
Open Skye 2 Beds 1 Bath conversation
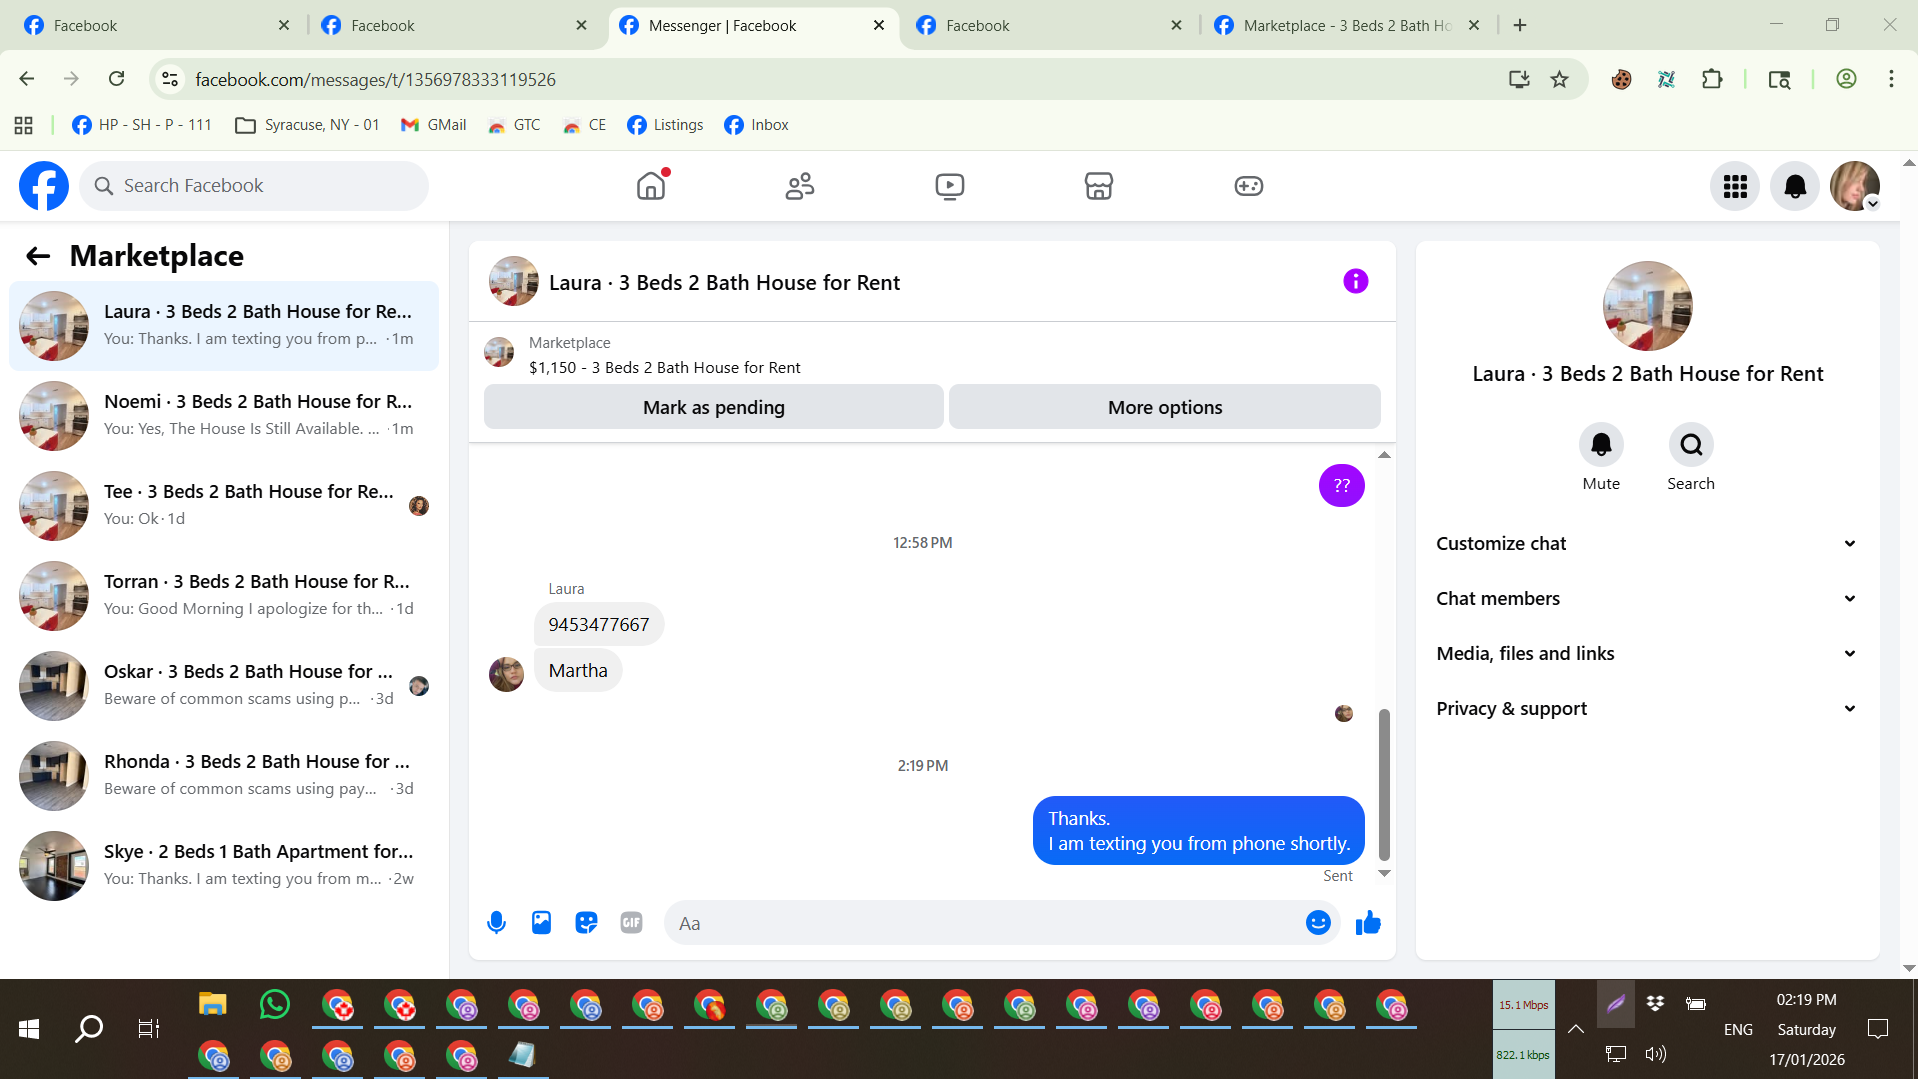pos(224,866)
